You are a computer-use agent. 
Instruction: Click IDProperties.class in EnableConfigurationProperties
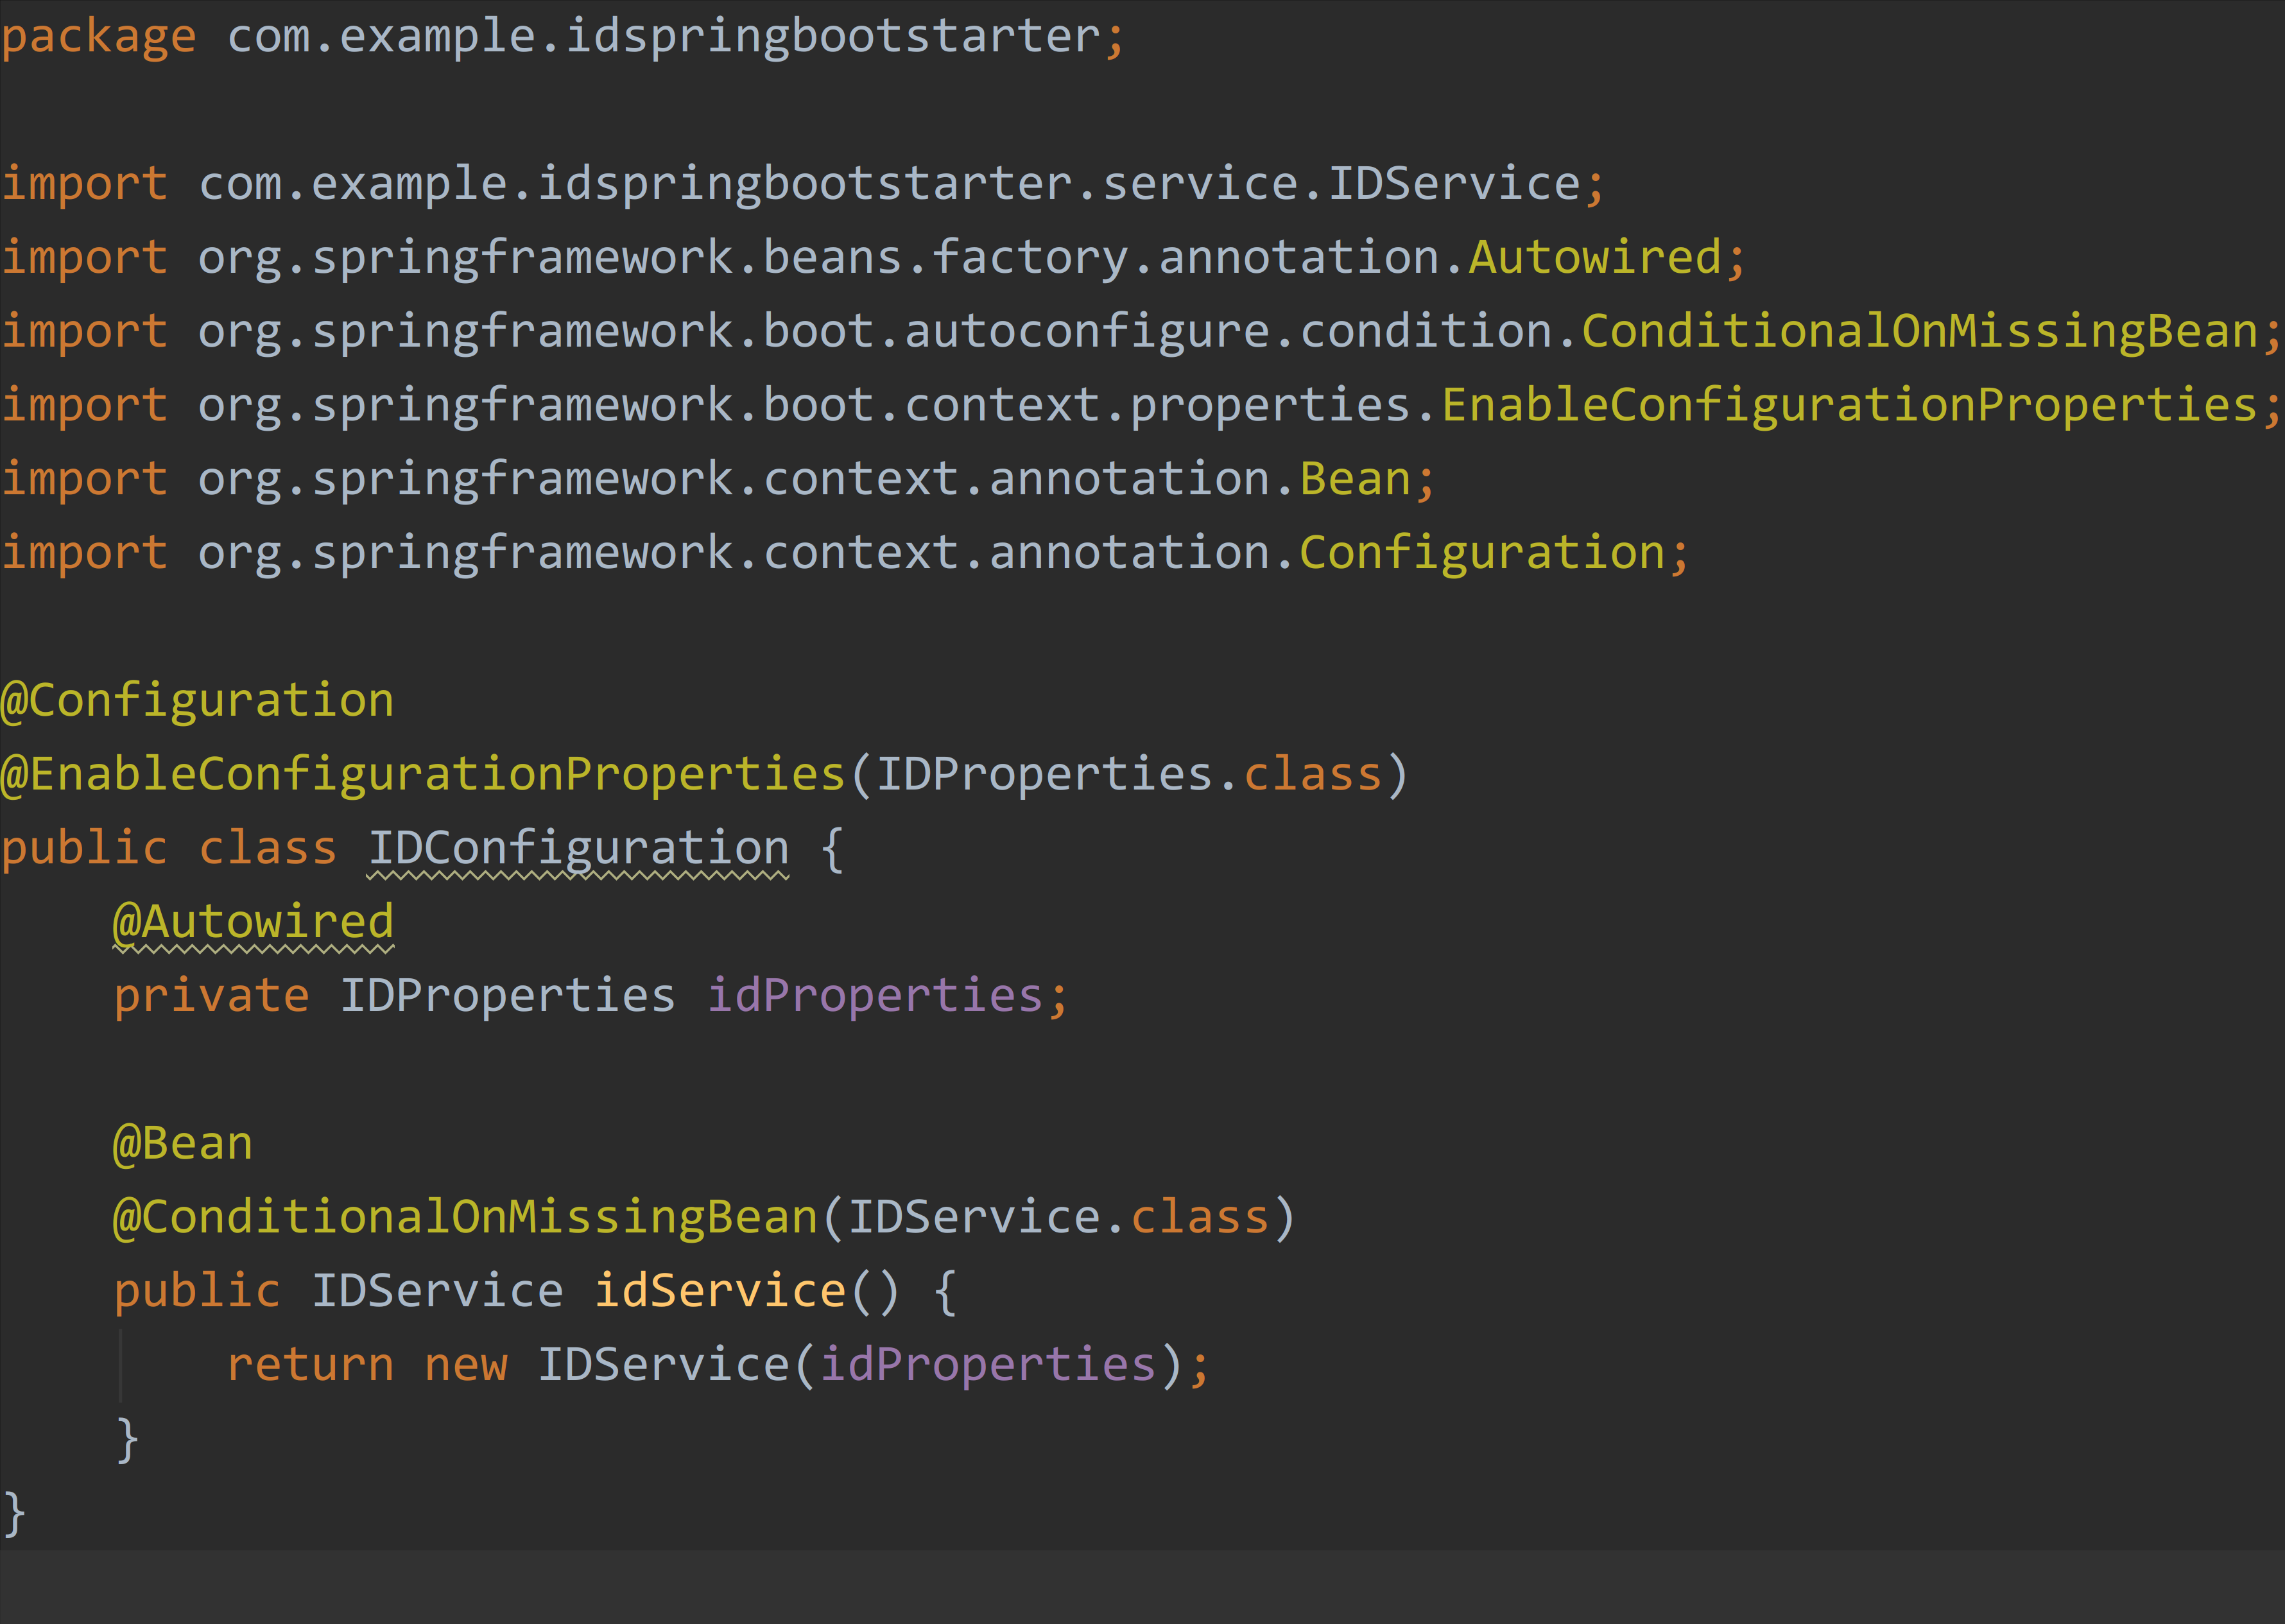(1128, 774)
